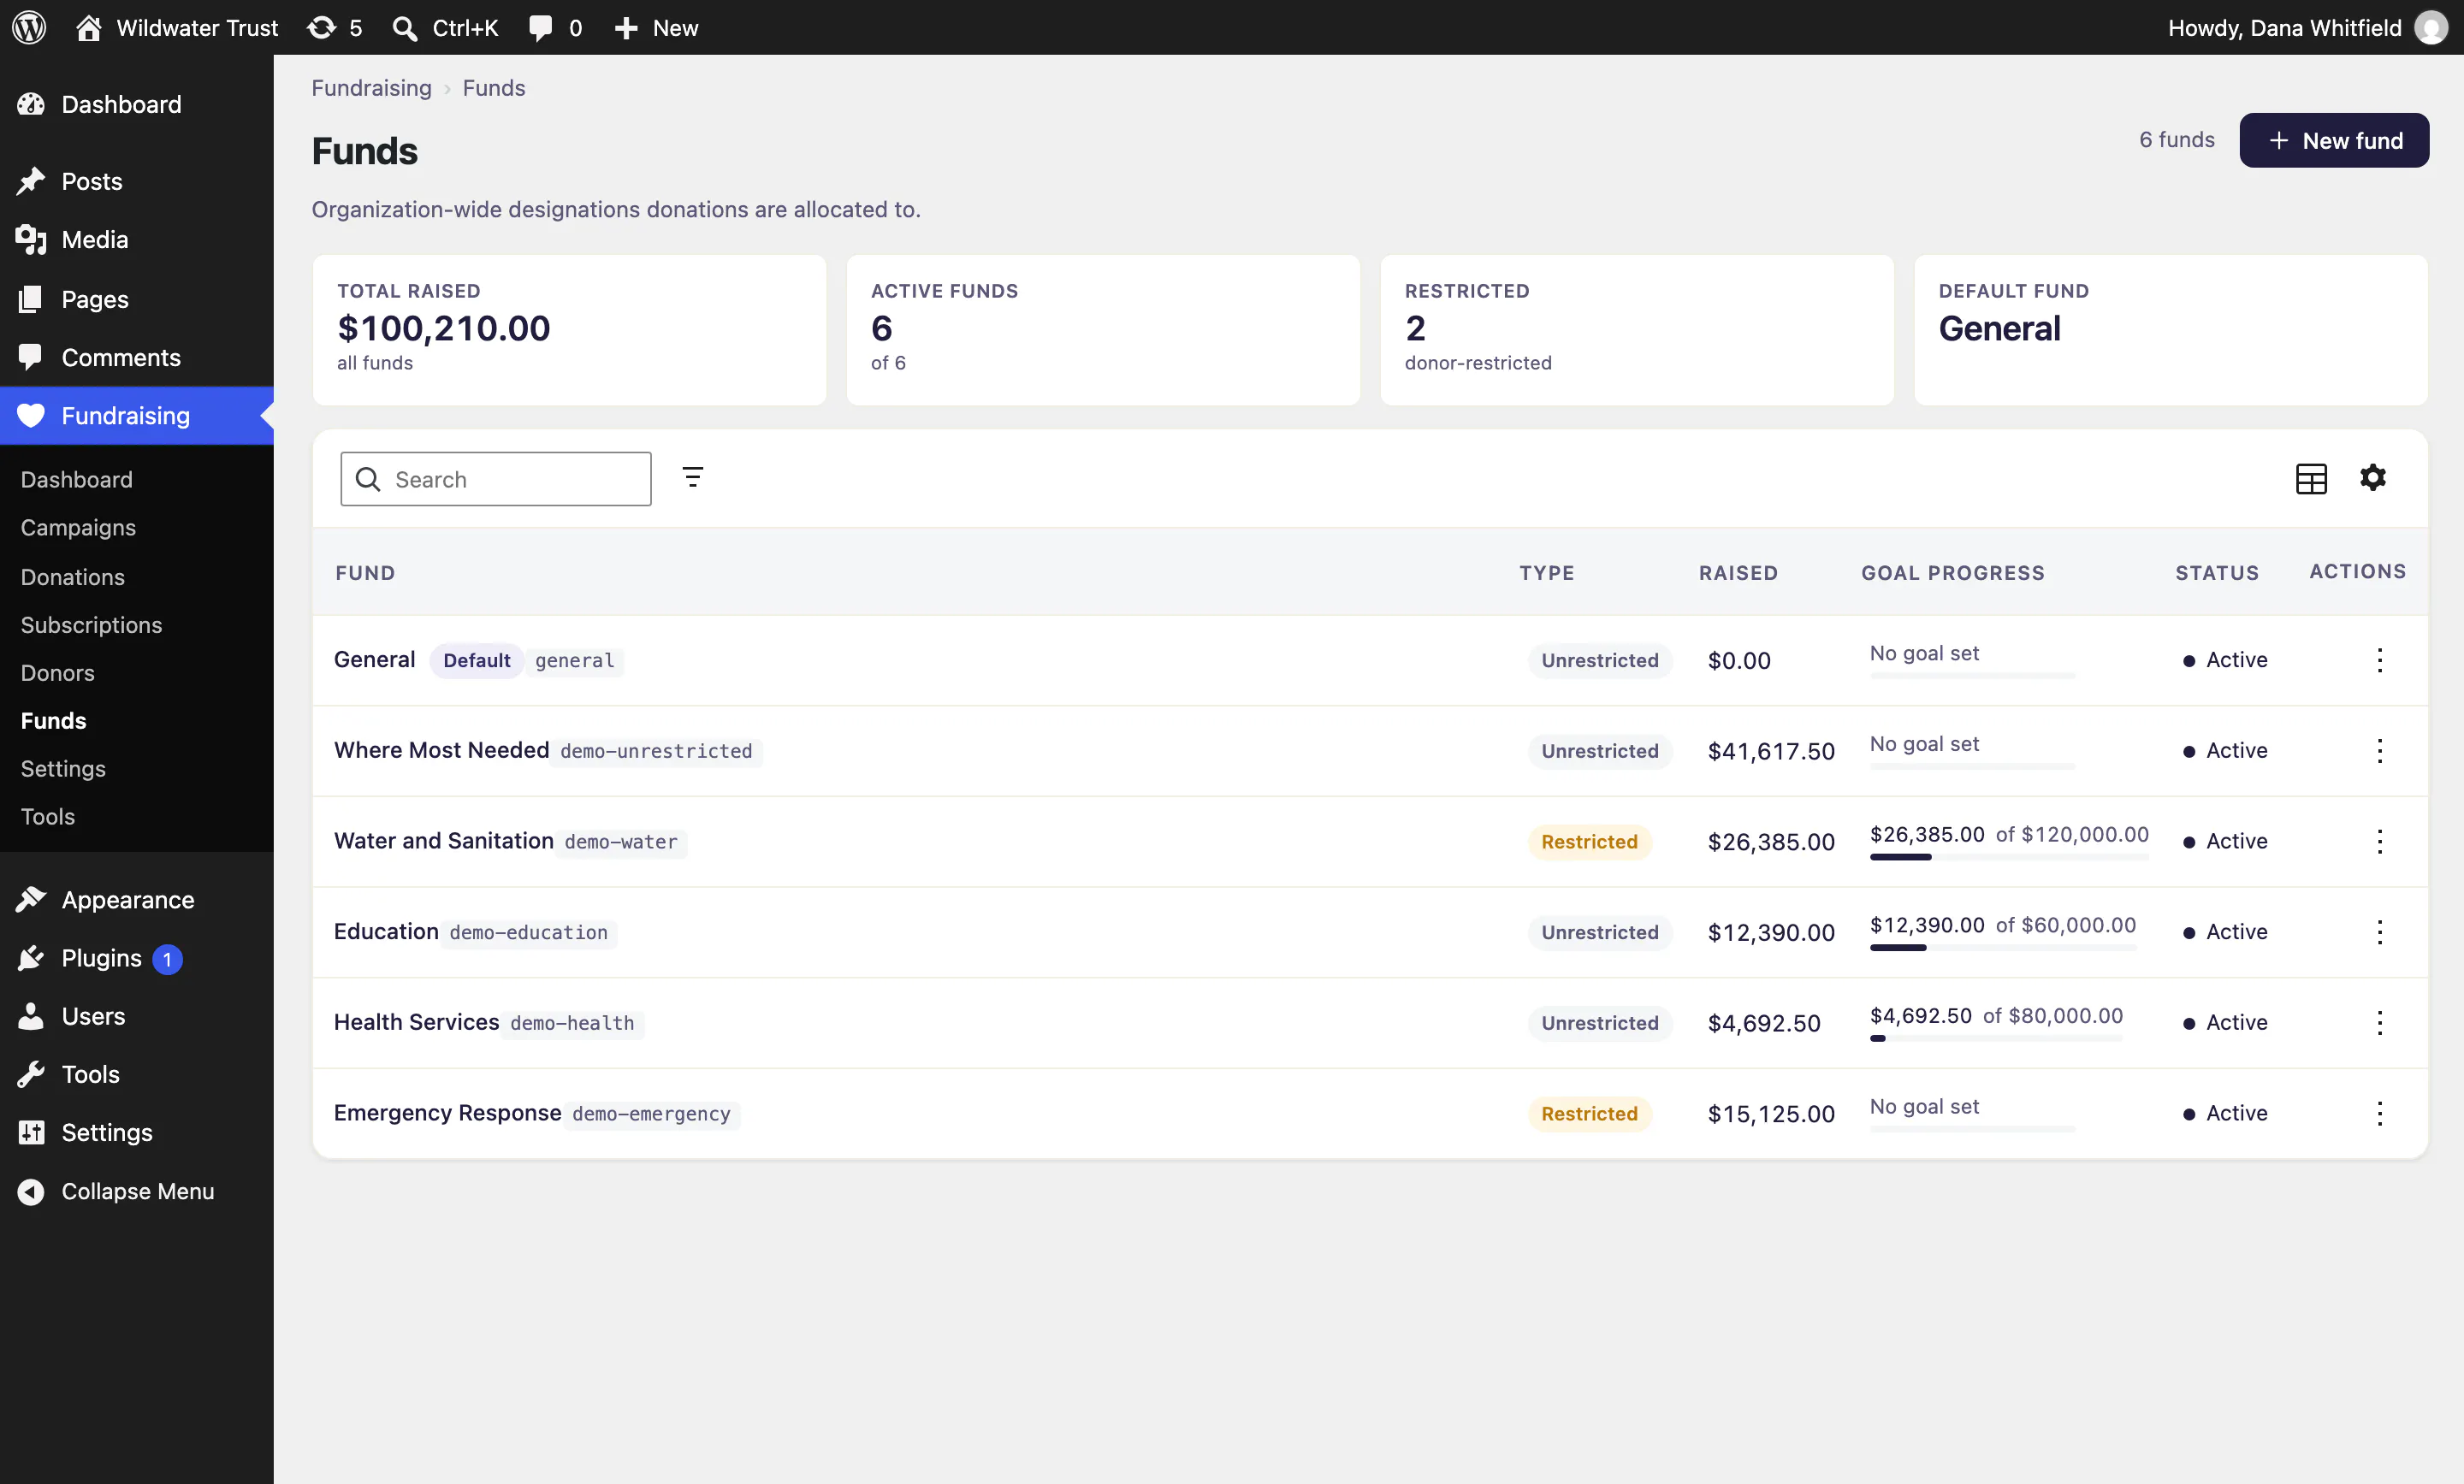
Task: Open the Ctrl+K search in admin bar
Action: tap(445, 27)
